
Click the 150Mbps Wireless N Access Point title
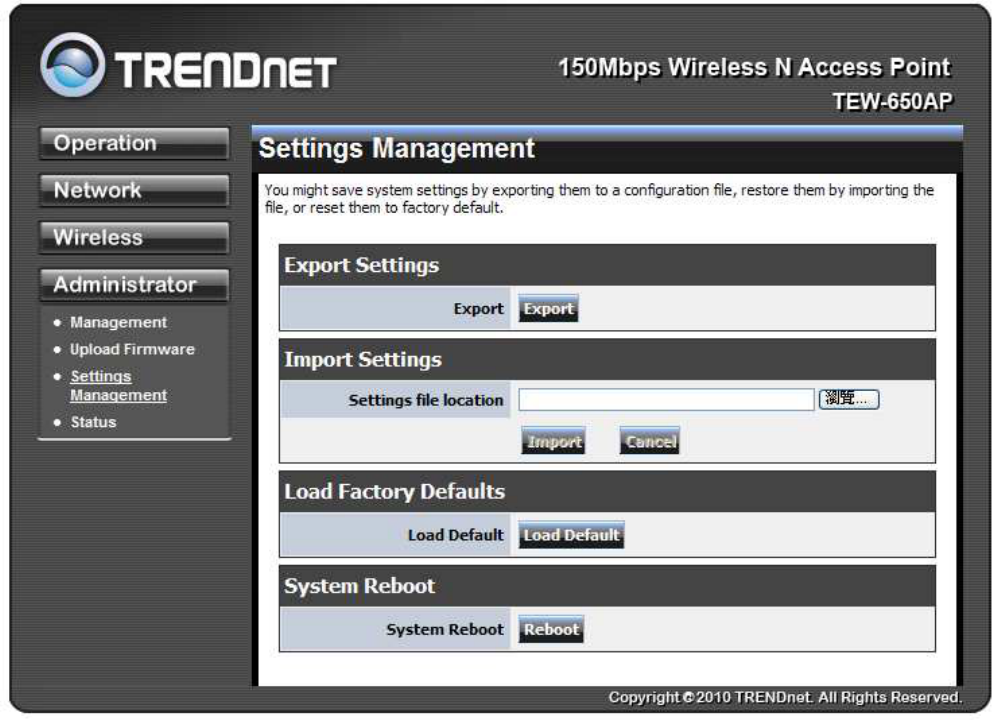pyautogui.click(x=754, y=67)
